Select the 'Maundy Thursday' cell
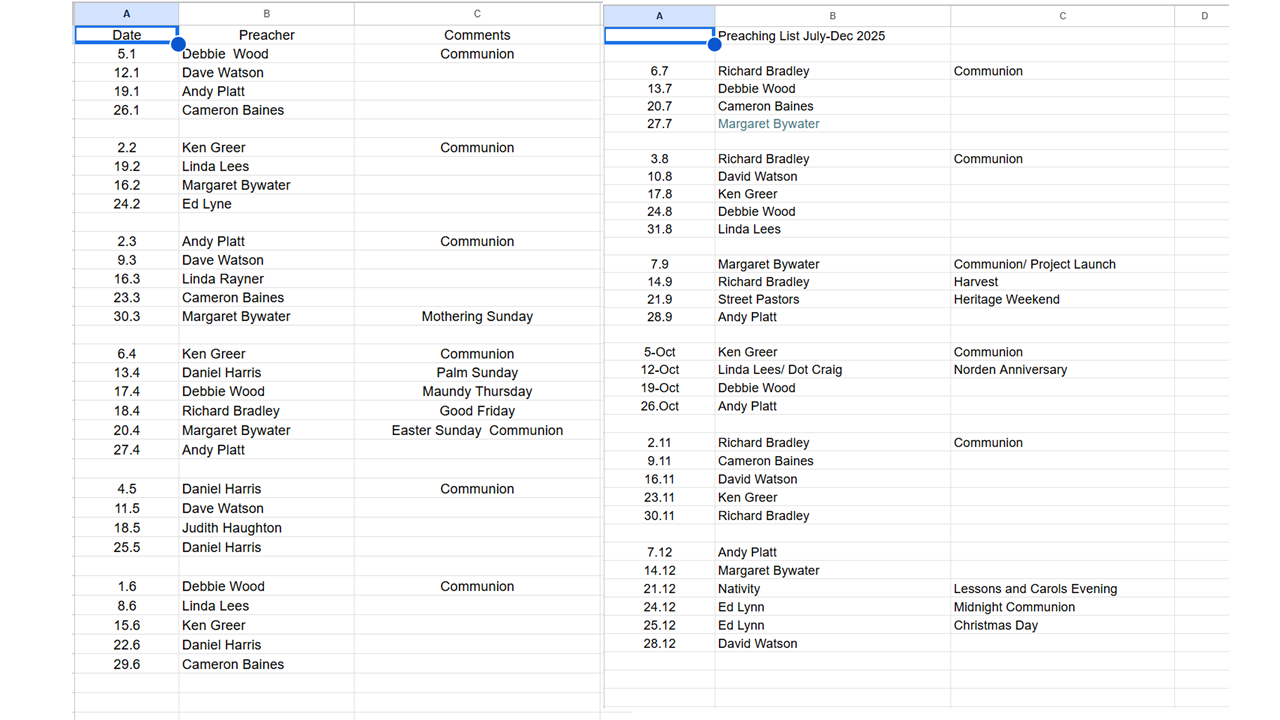The image size is (1280, 720). [477, 391]
